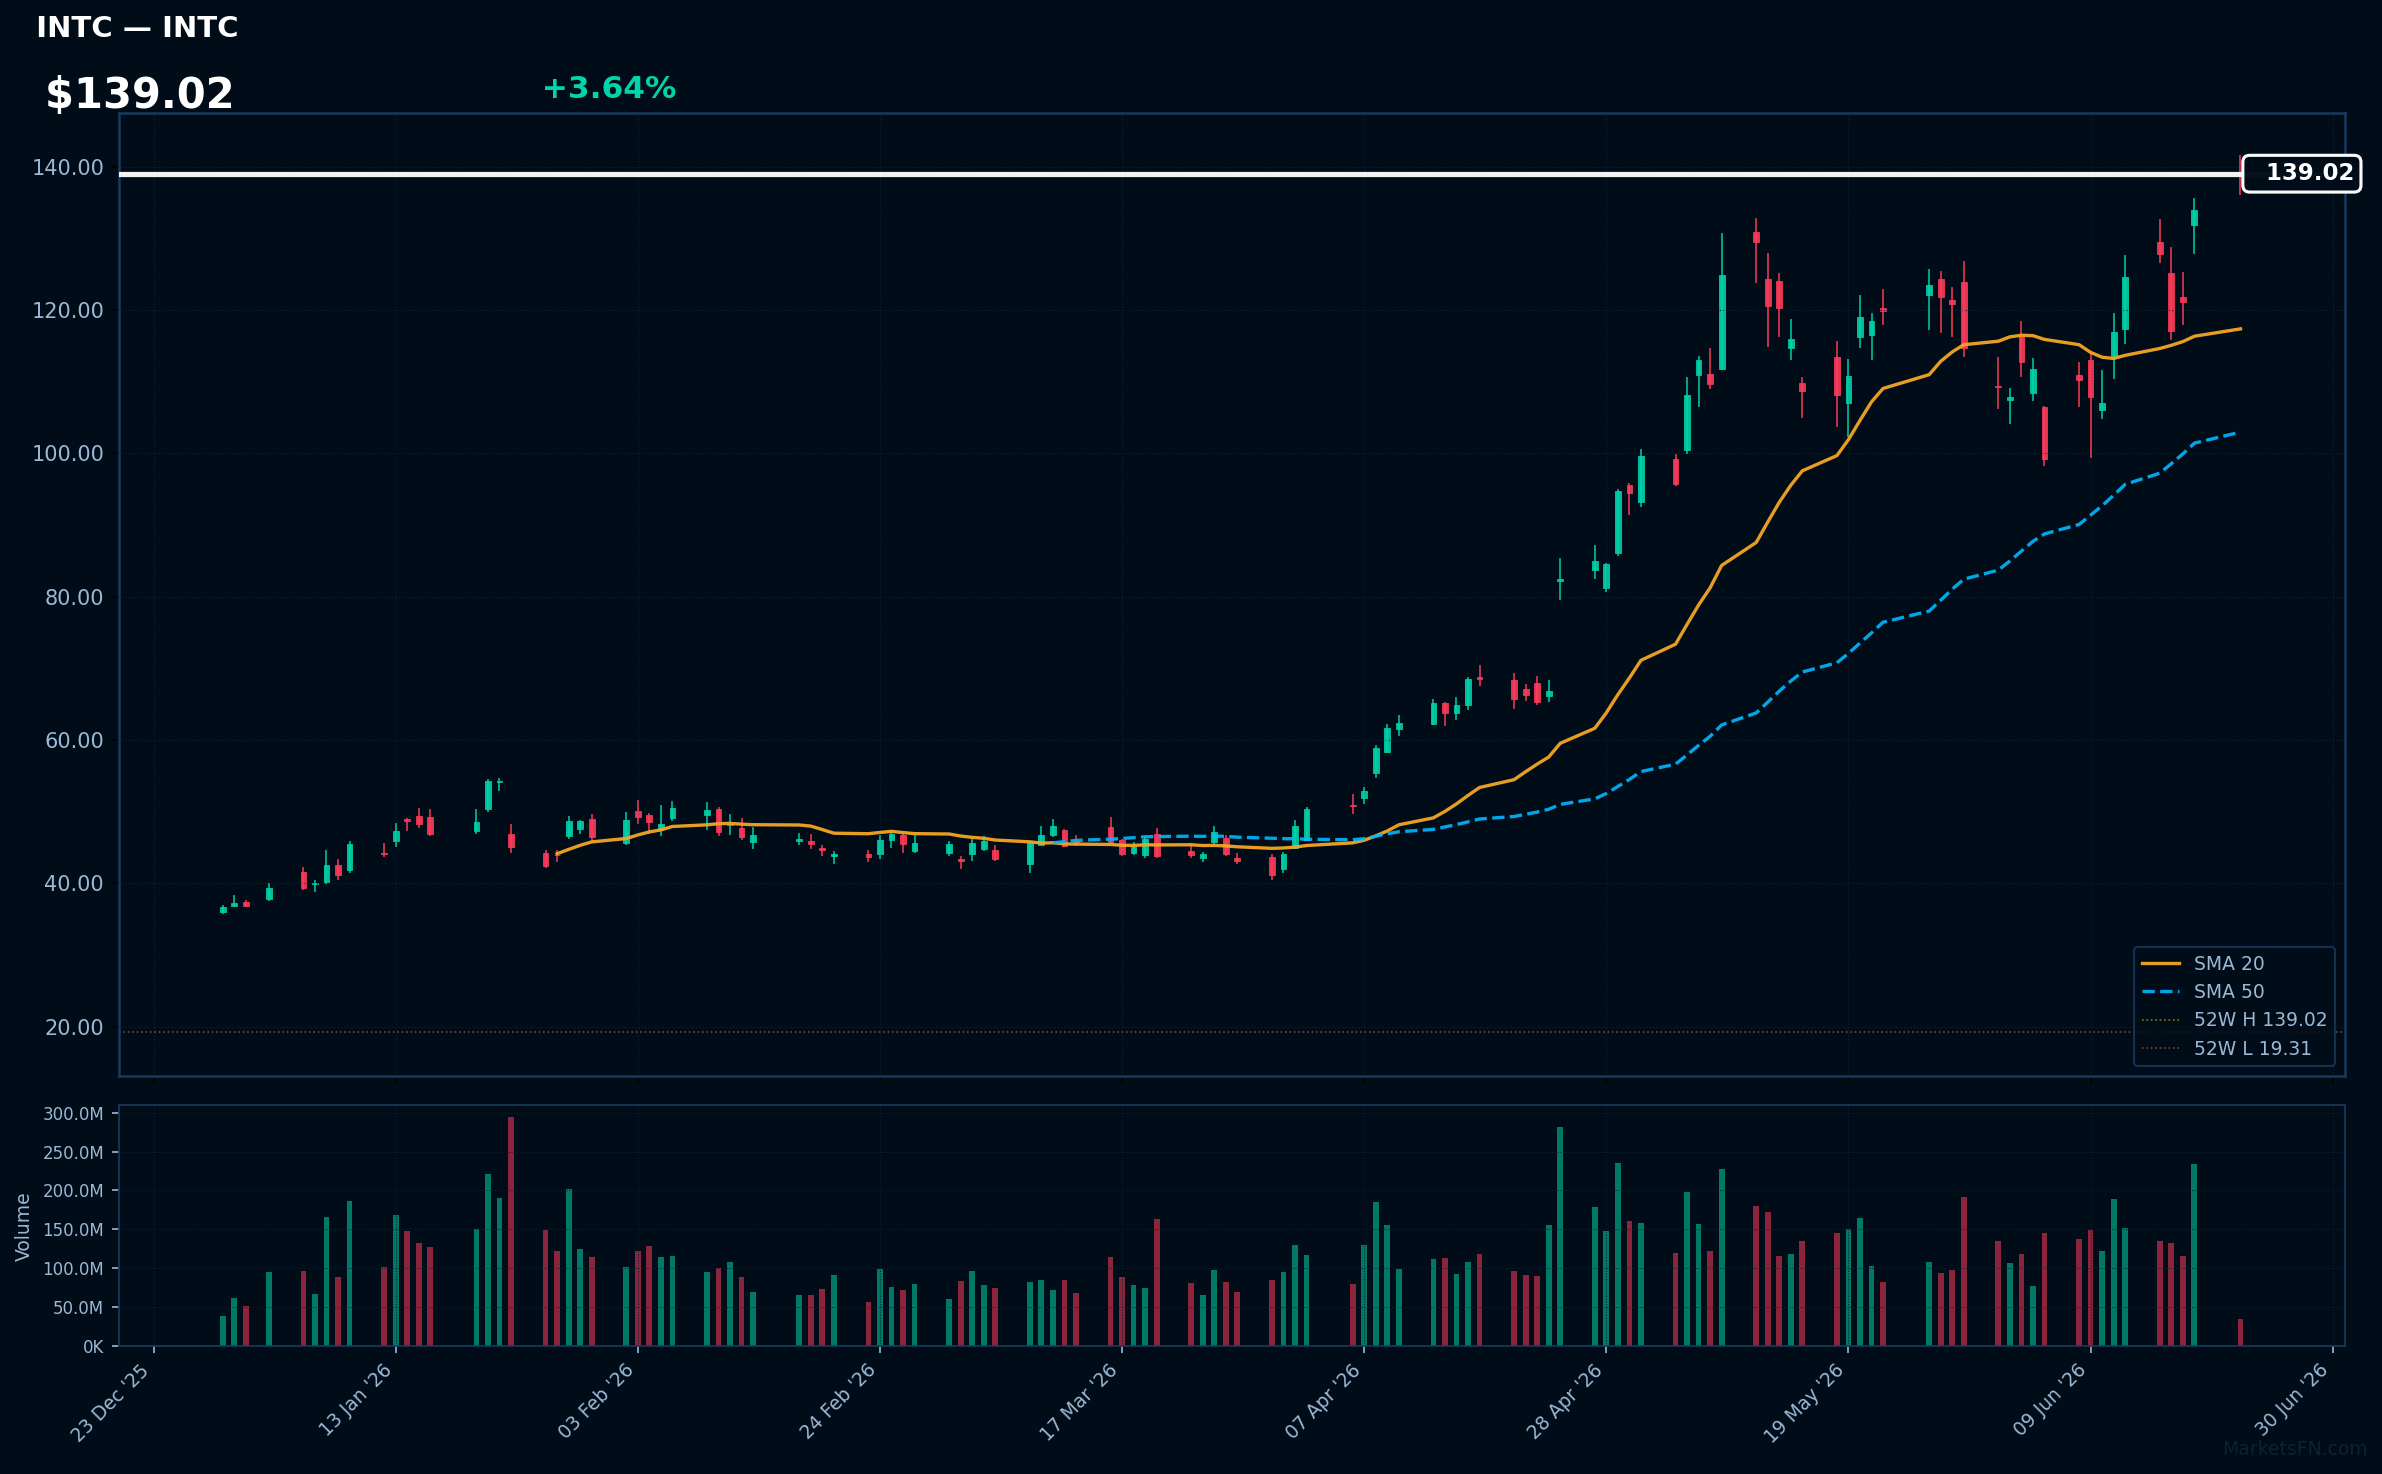Click the tallest red volume bar near 300M
This screenshot has height=1474, width=2382.
point(511,1231)
